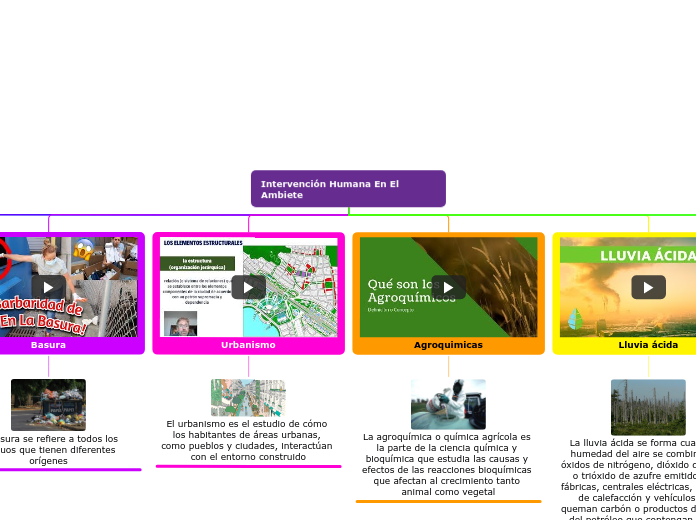The image size is (696, 520).
Task: Open the worker pouring chemicals image
Action: click(x=448, y=404)
